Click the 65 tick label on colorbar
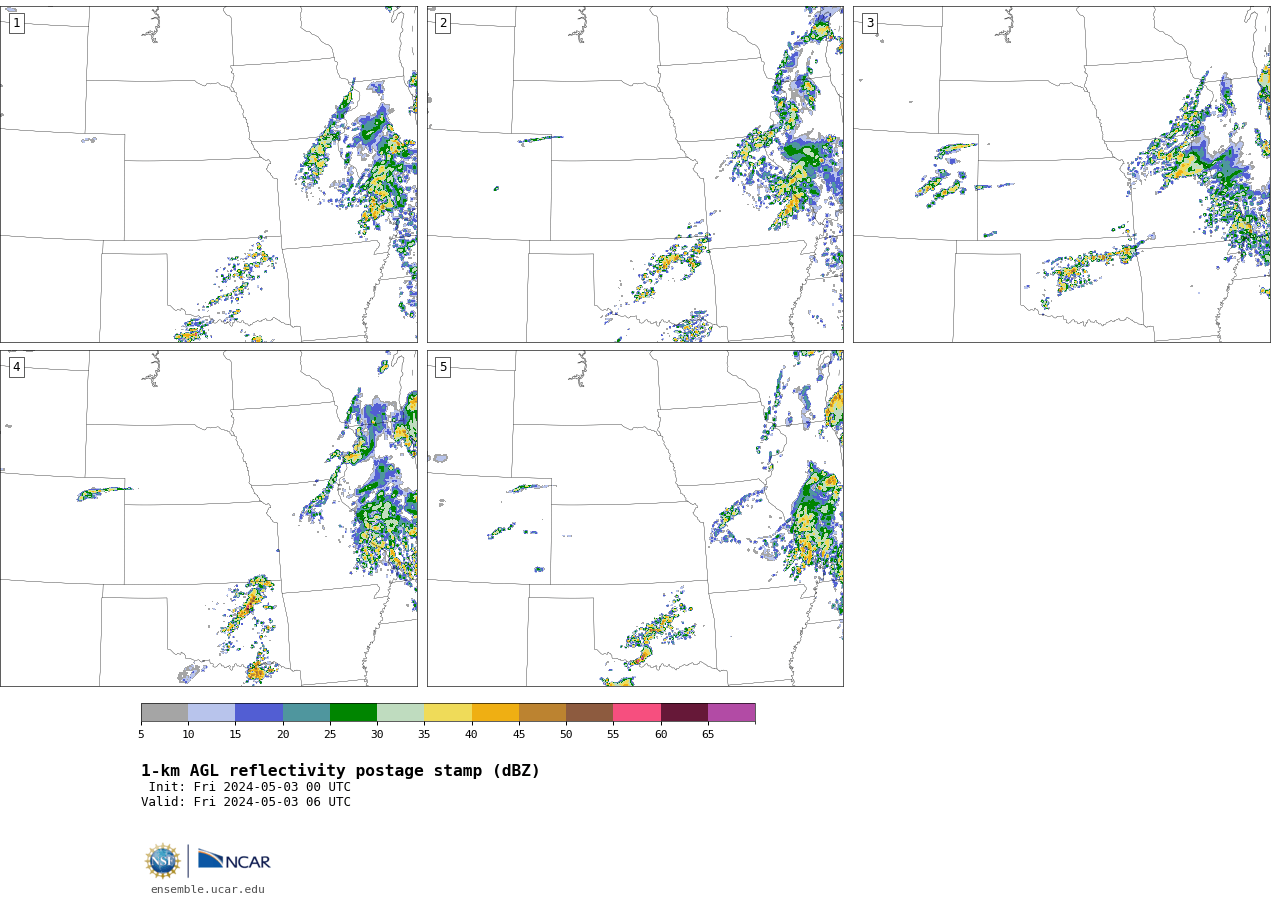Viewport: 1280px width, 901px height. coord(708,735)
